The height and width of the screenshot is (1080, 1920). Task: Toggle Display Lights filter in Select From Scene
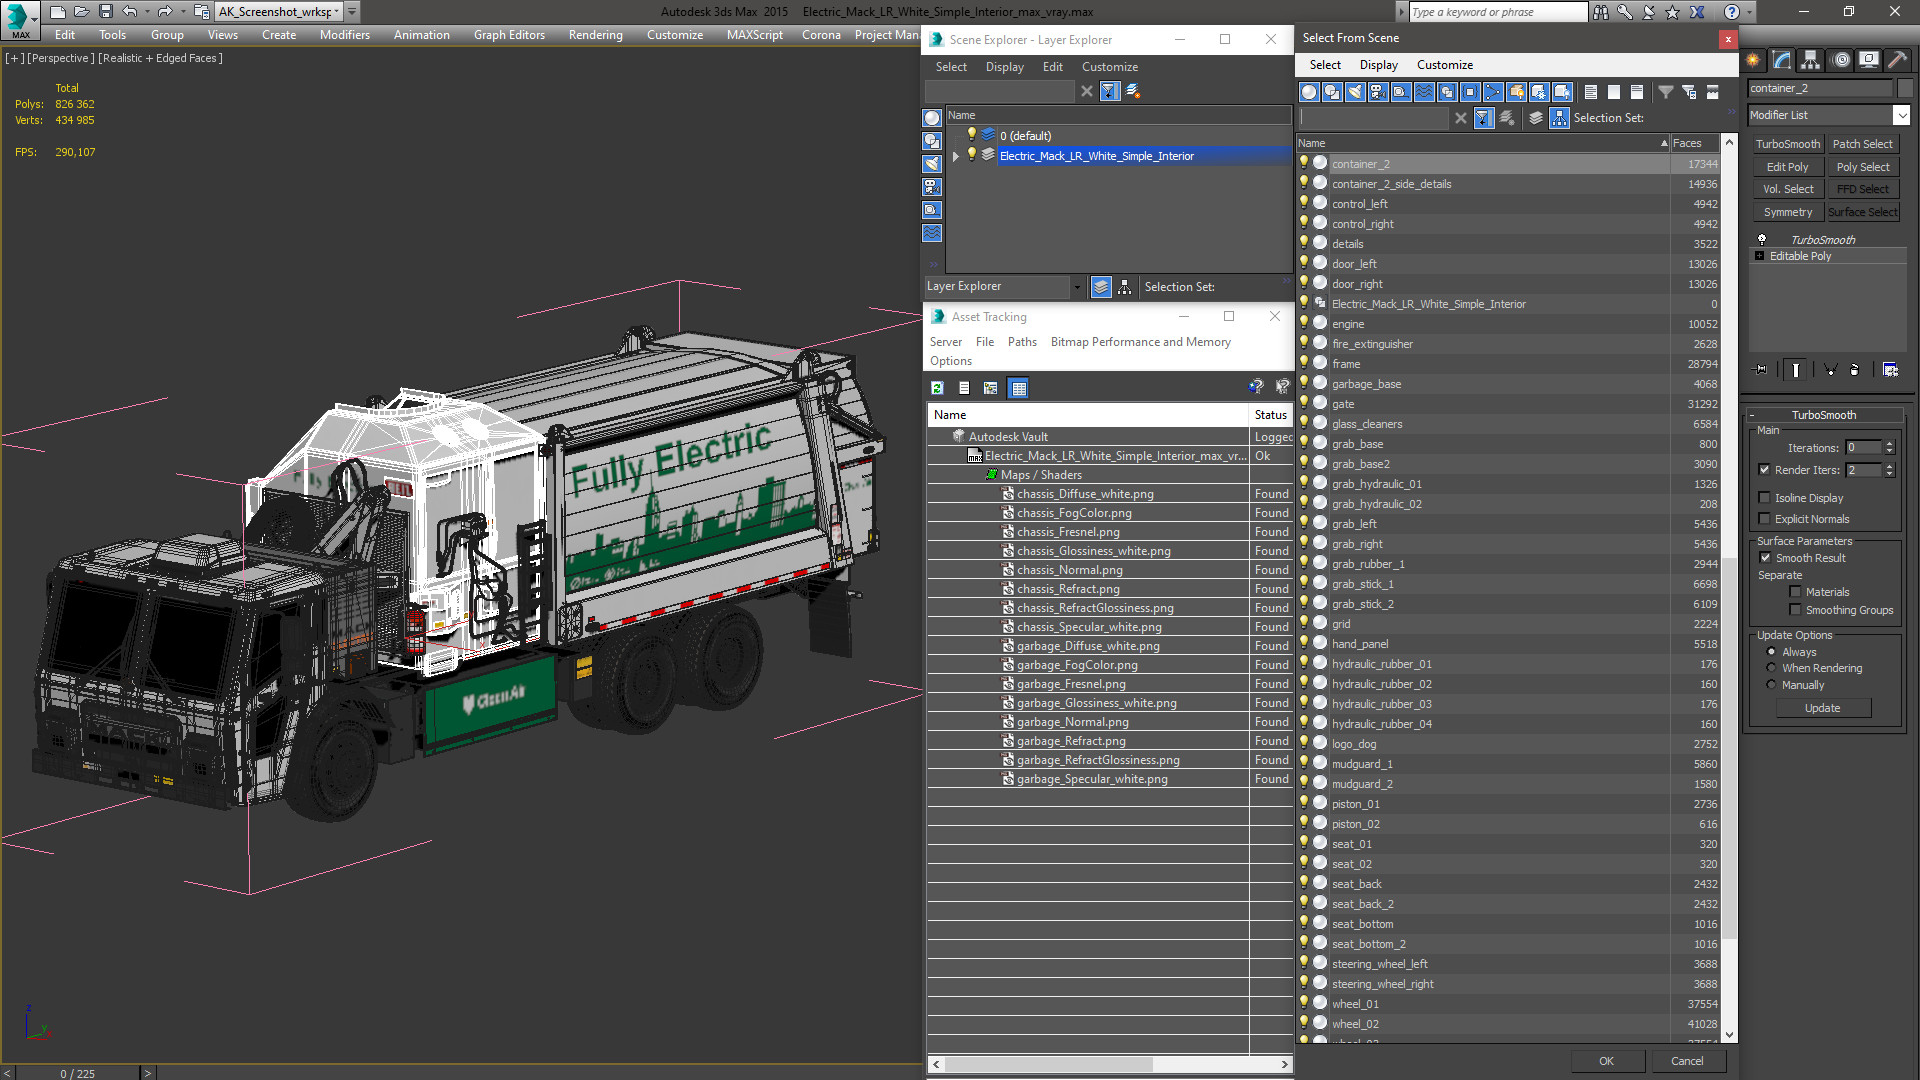click(x=1355, y=92)
